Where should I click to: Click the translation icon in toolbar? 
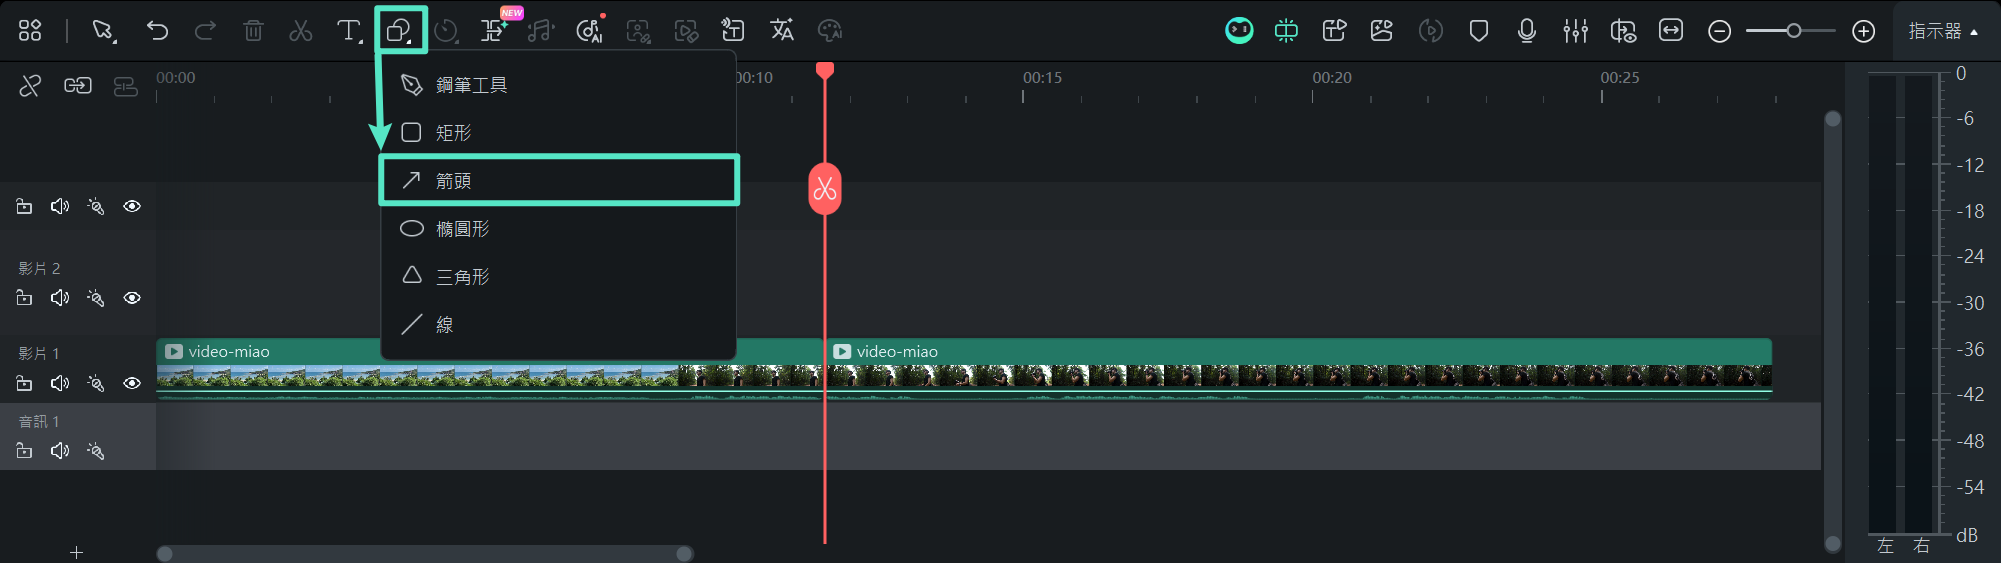pyautogui.click(x=782, y=31)
